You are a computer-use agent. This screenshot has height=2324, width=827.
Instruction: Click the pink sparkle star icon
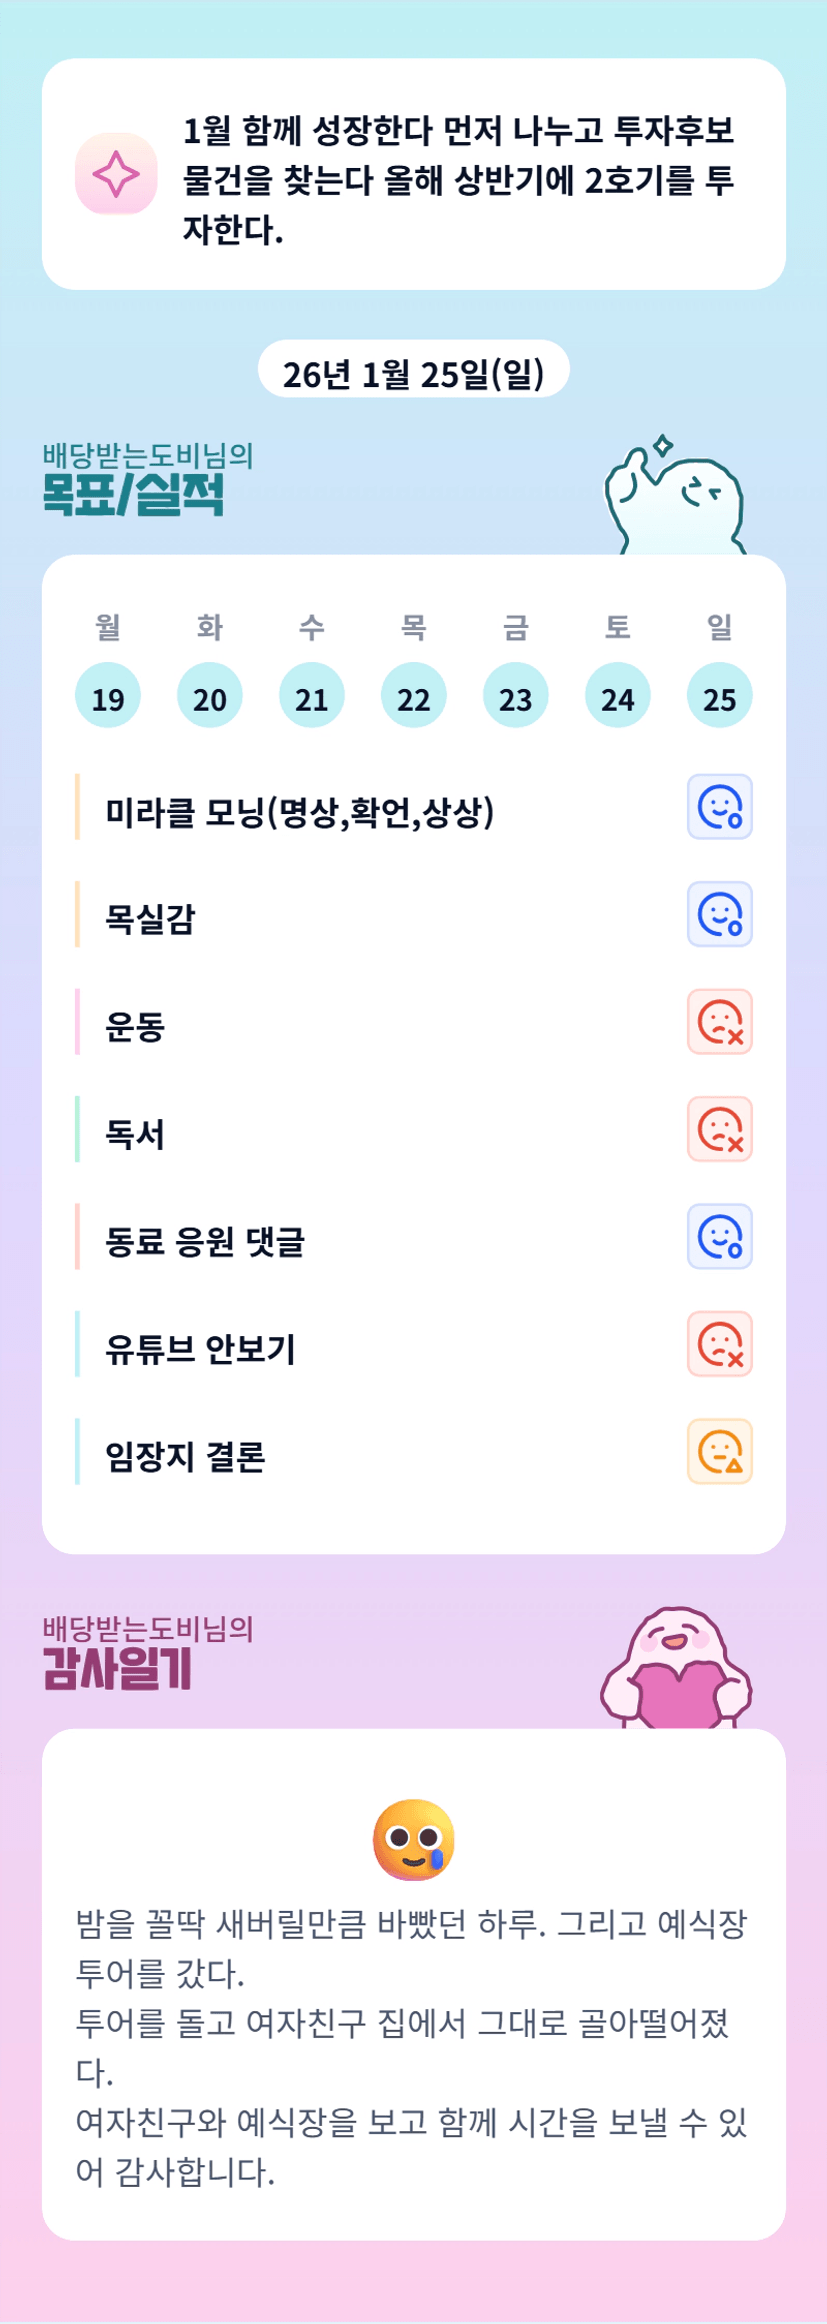point(116,174)
